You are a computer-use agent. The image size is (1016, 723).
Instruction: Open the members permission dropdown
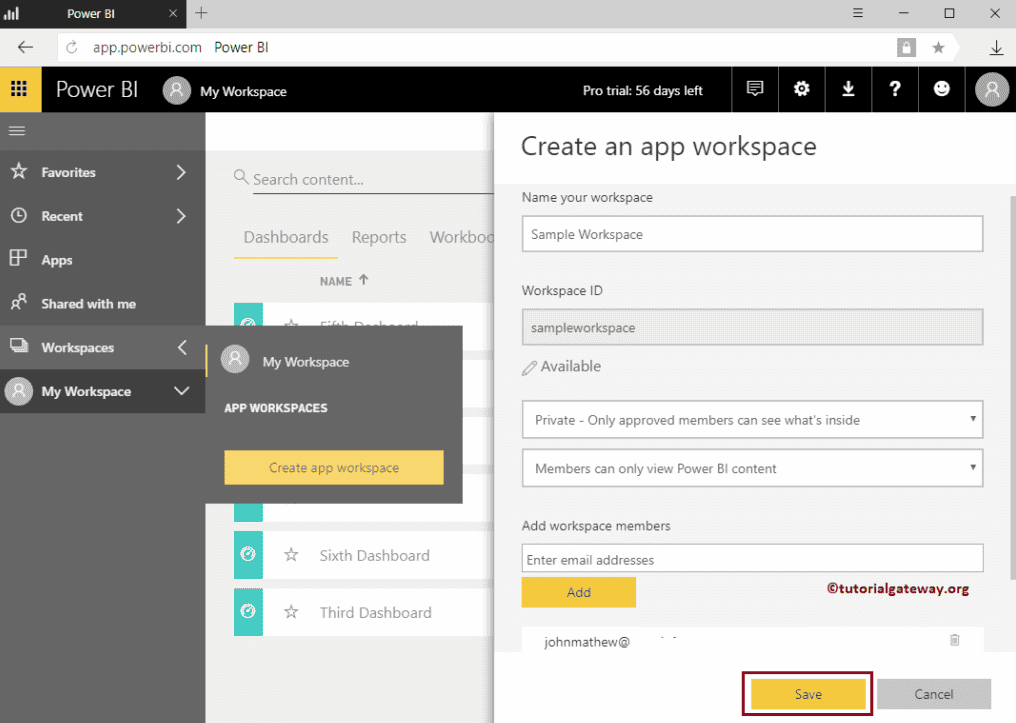pos(752,468)
